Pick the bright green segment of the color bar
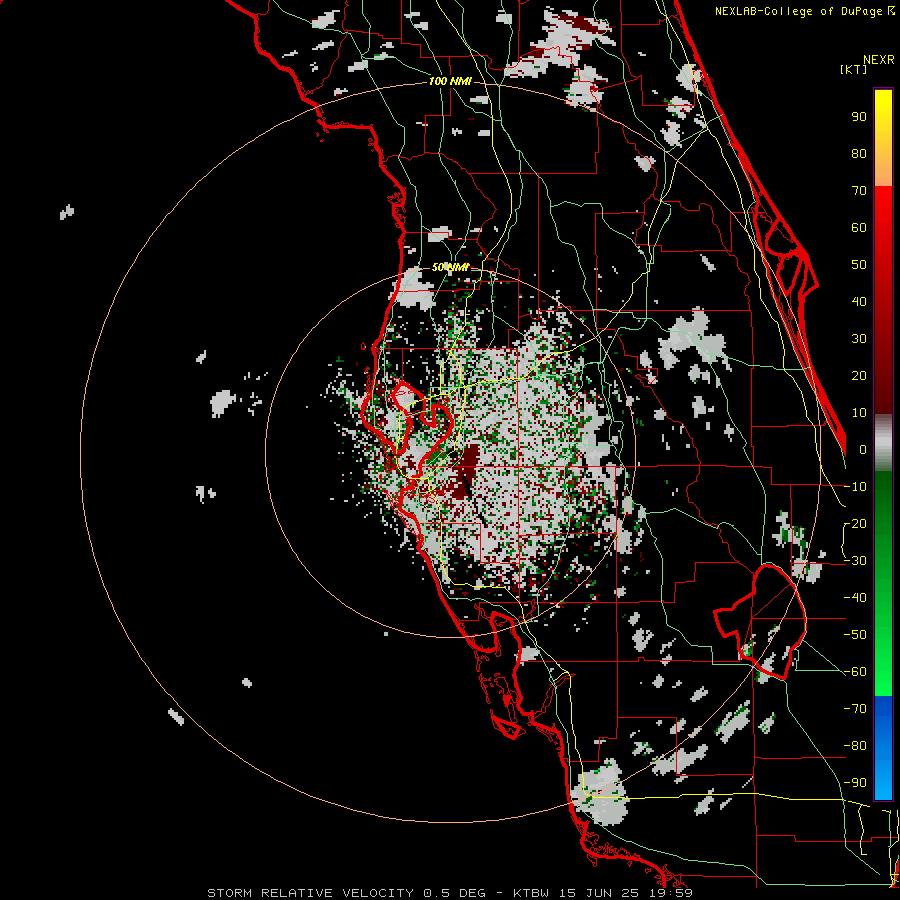The height and width of the screenshot is (900, 900). pyautogui.click(x=883, y=660)
